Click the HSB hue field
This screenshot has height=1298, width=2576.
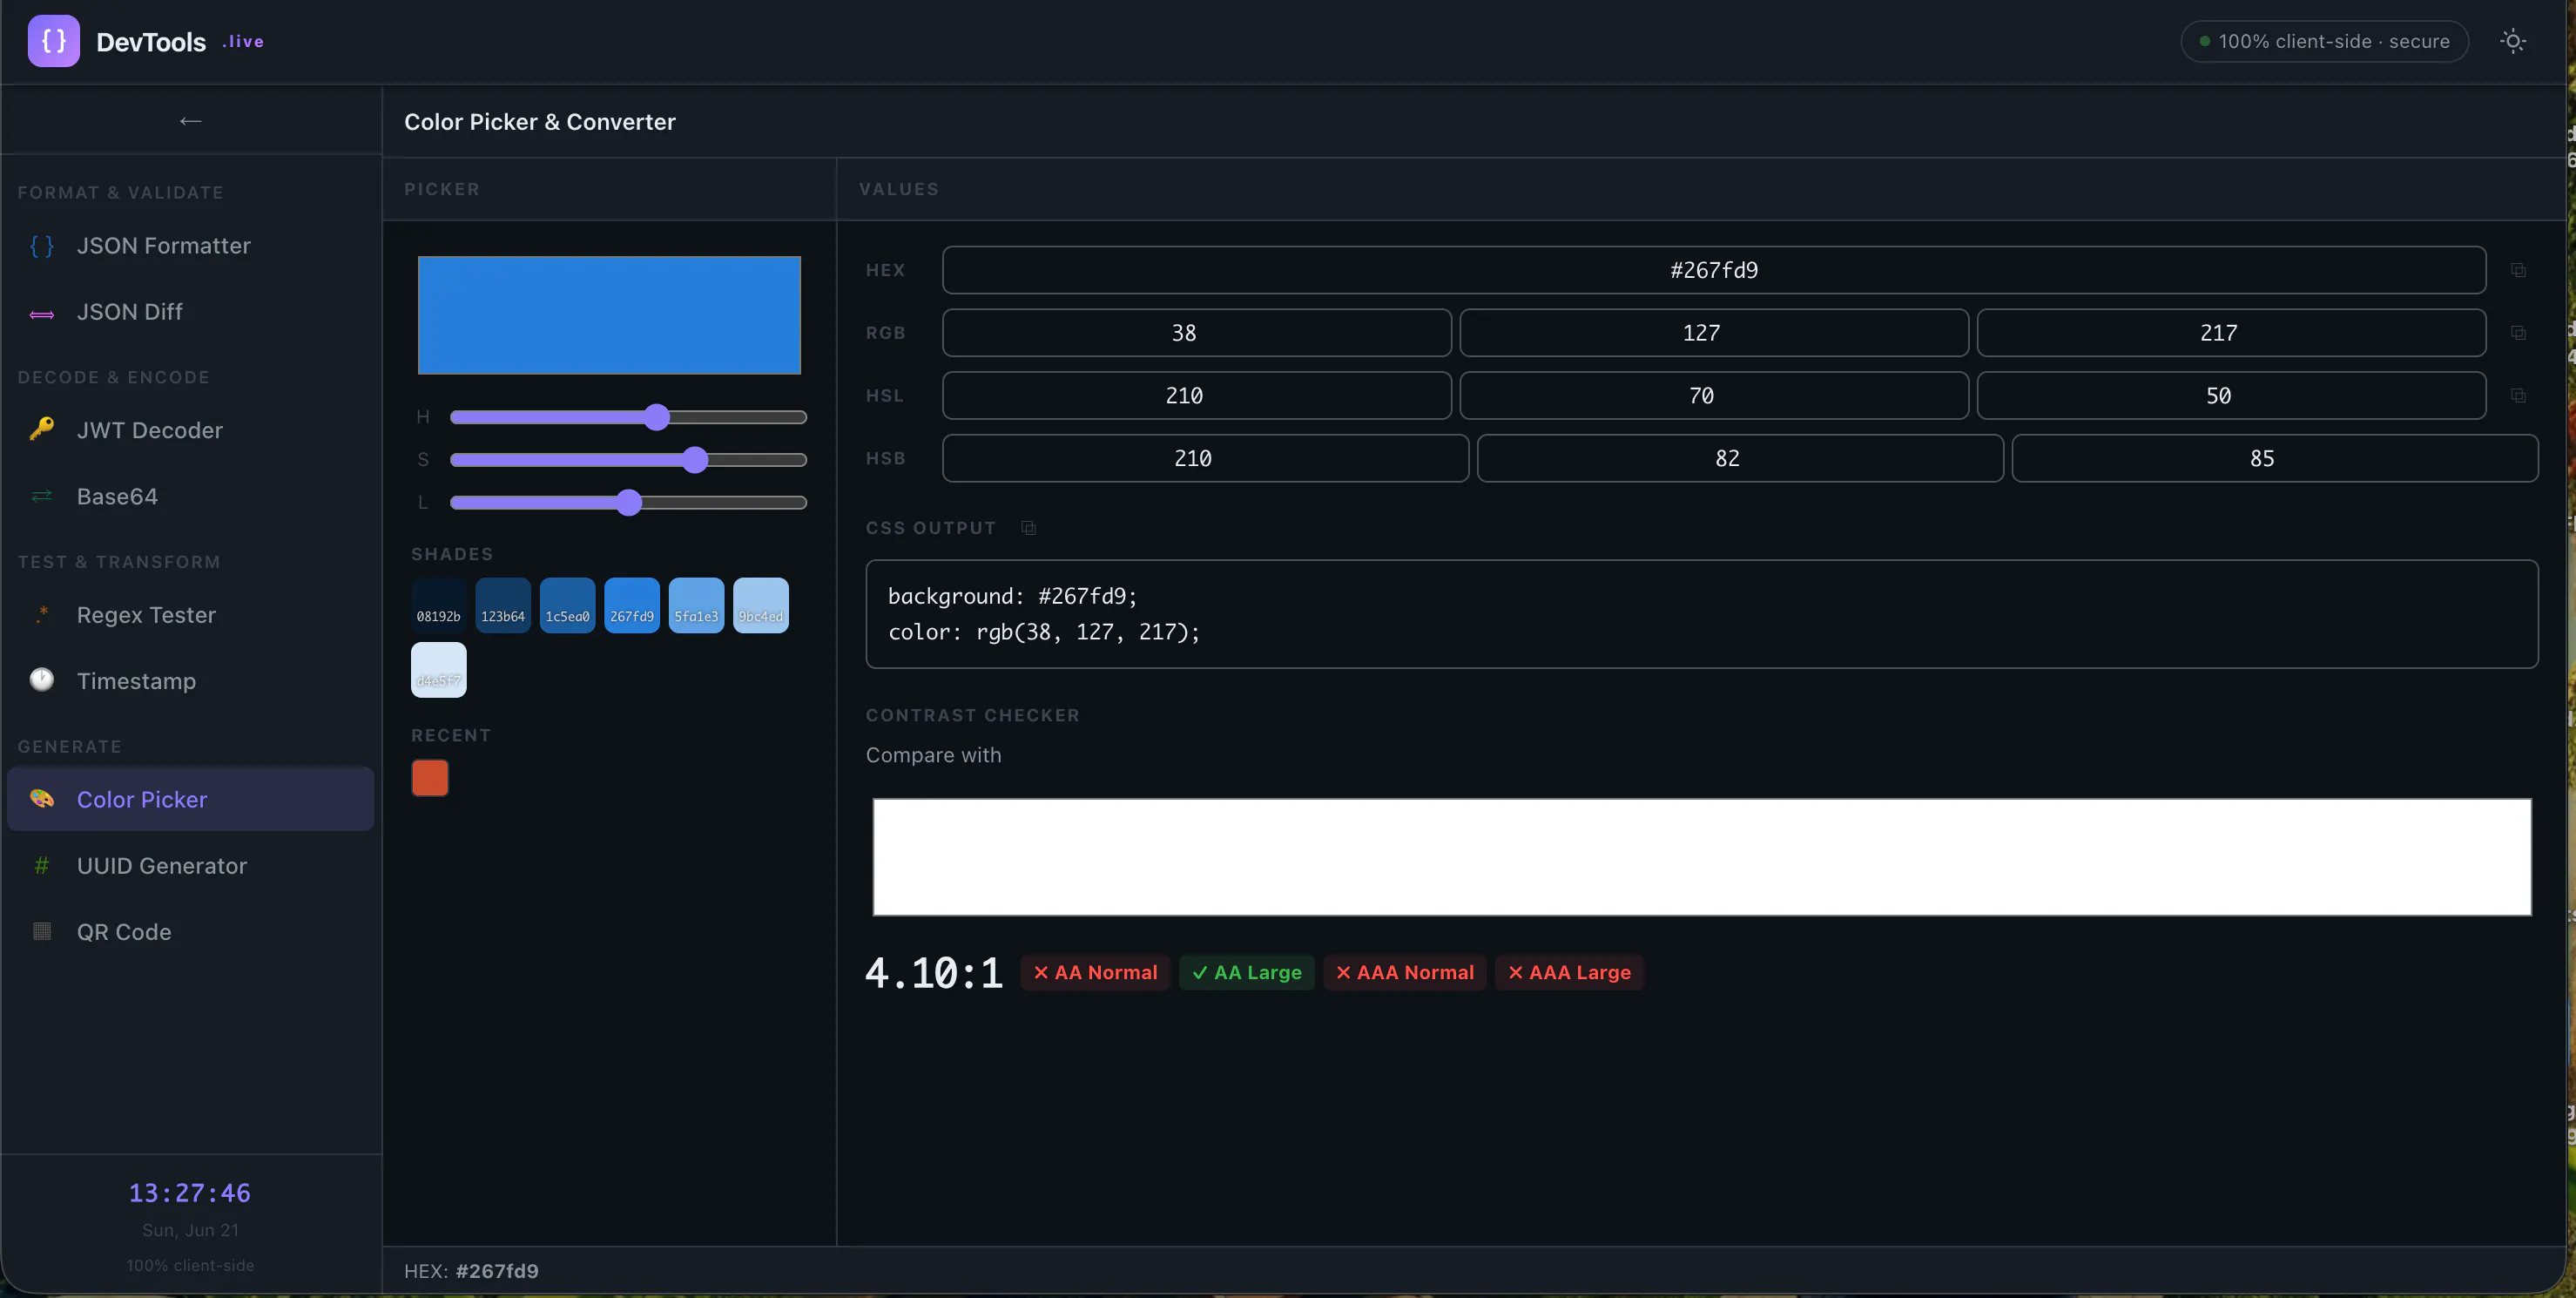pos(1205,458)
